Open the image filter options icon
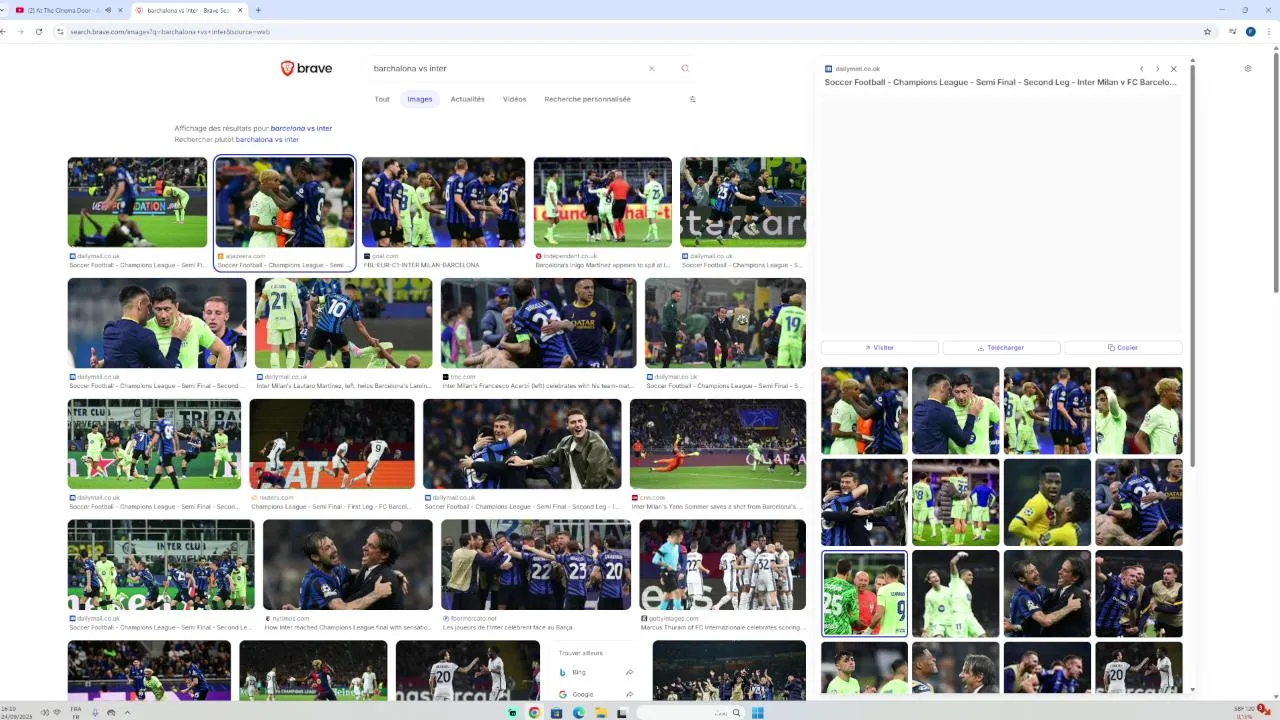This screenshot has height=720, width=1280. pyautogui.click(x=692, y=99)
